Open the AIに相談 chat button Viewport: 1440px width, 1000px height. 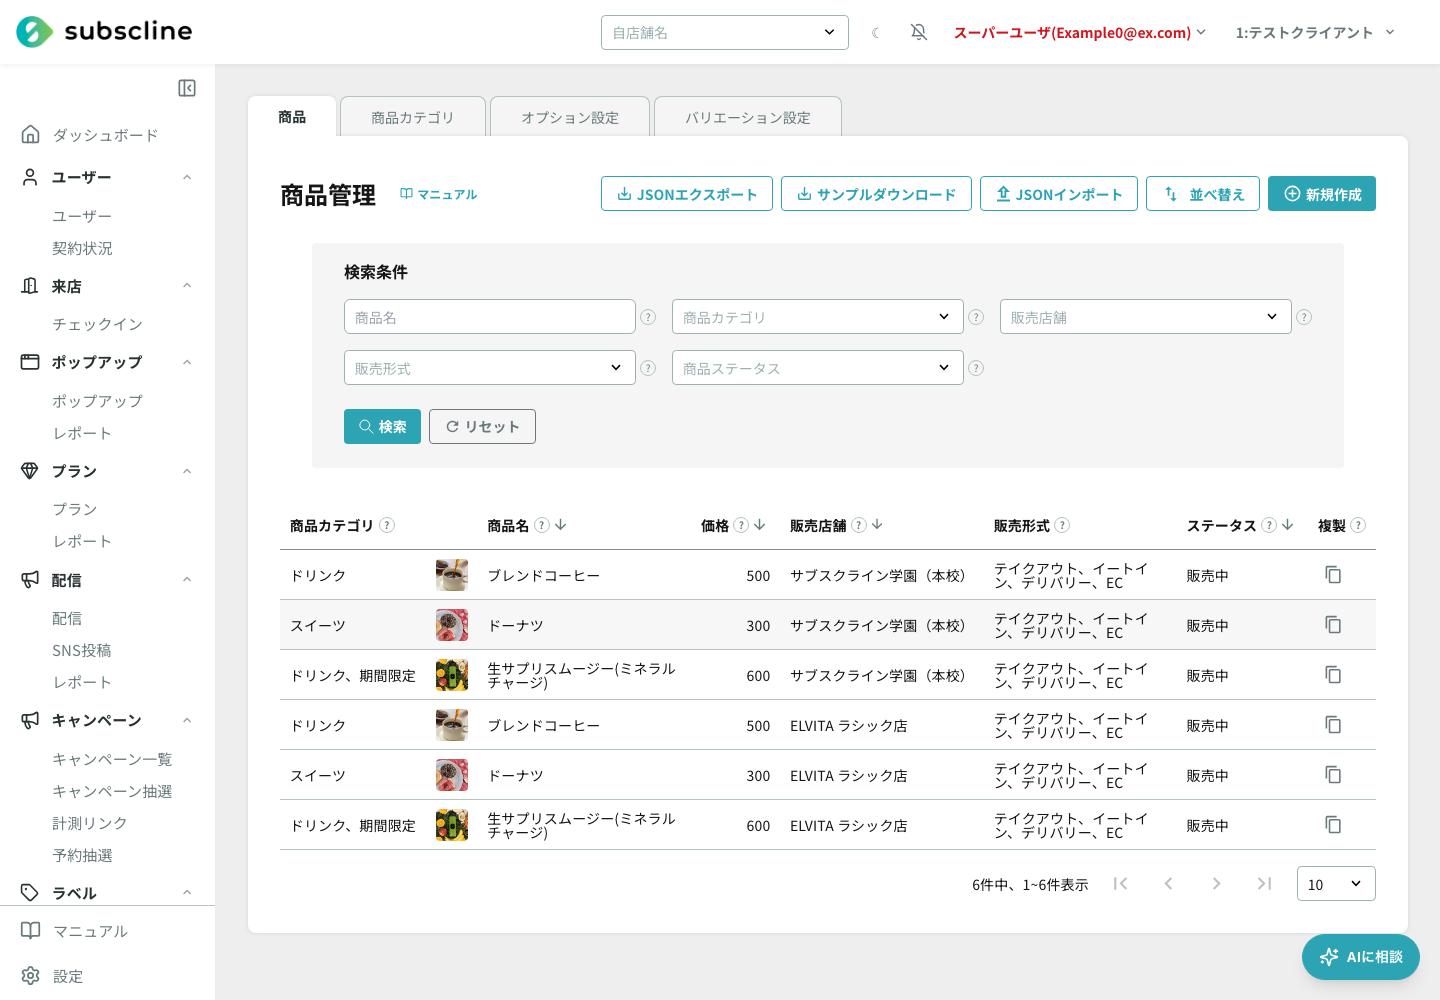click(1361, 957)
